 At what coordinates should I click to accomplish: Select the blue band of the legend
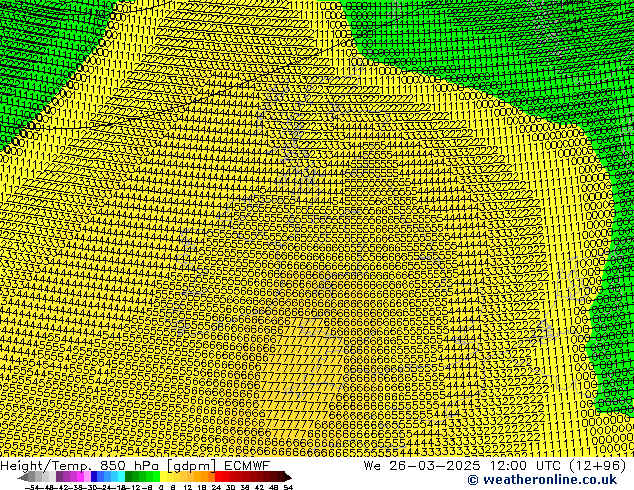tap(108, 476)
